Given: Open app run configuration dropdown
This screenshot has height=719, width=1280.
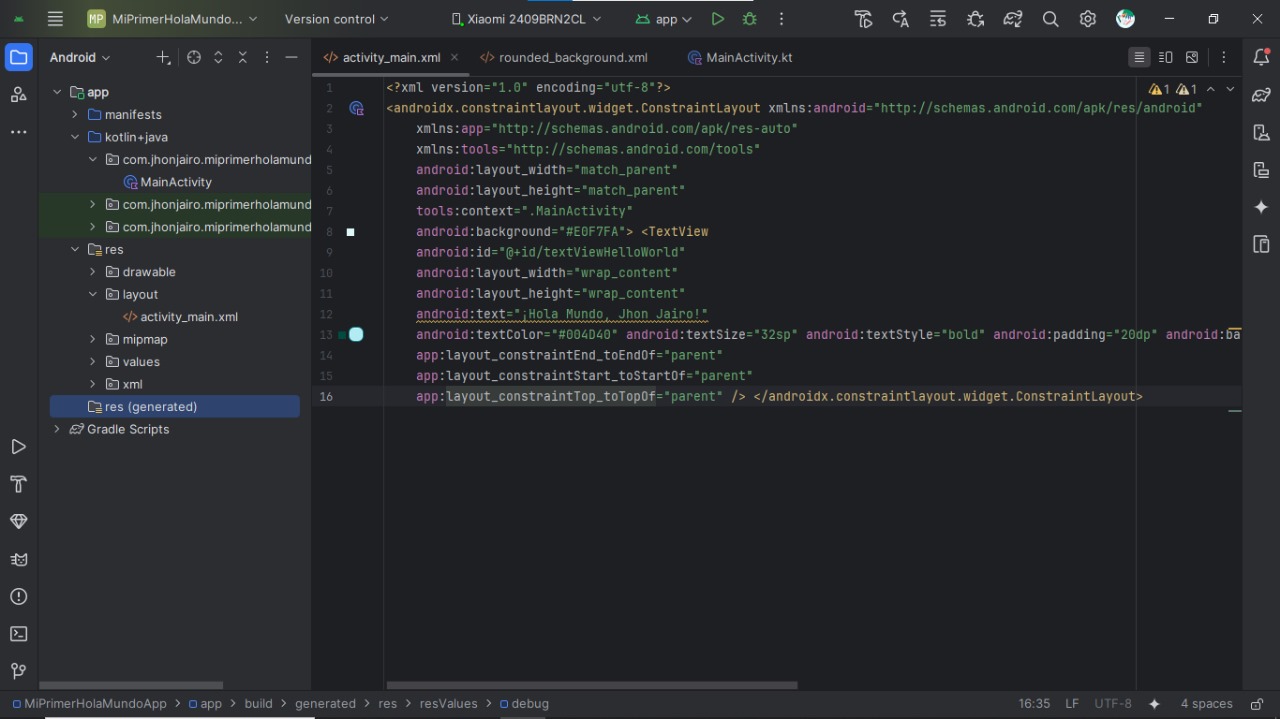Looking at the screenshot, I should (663, 19).
